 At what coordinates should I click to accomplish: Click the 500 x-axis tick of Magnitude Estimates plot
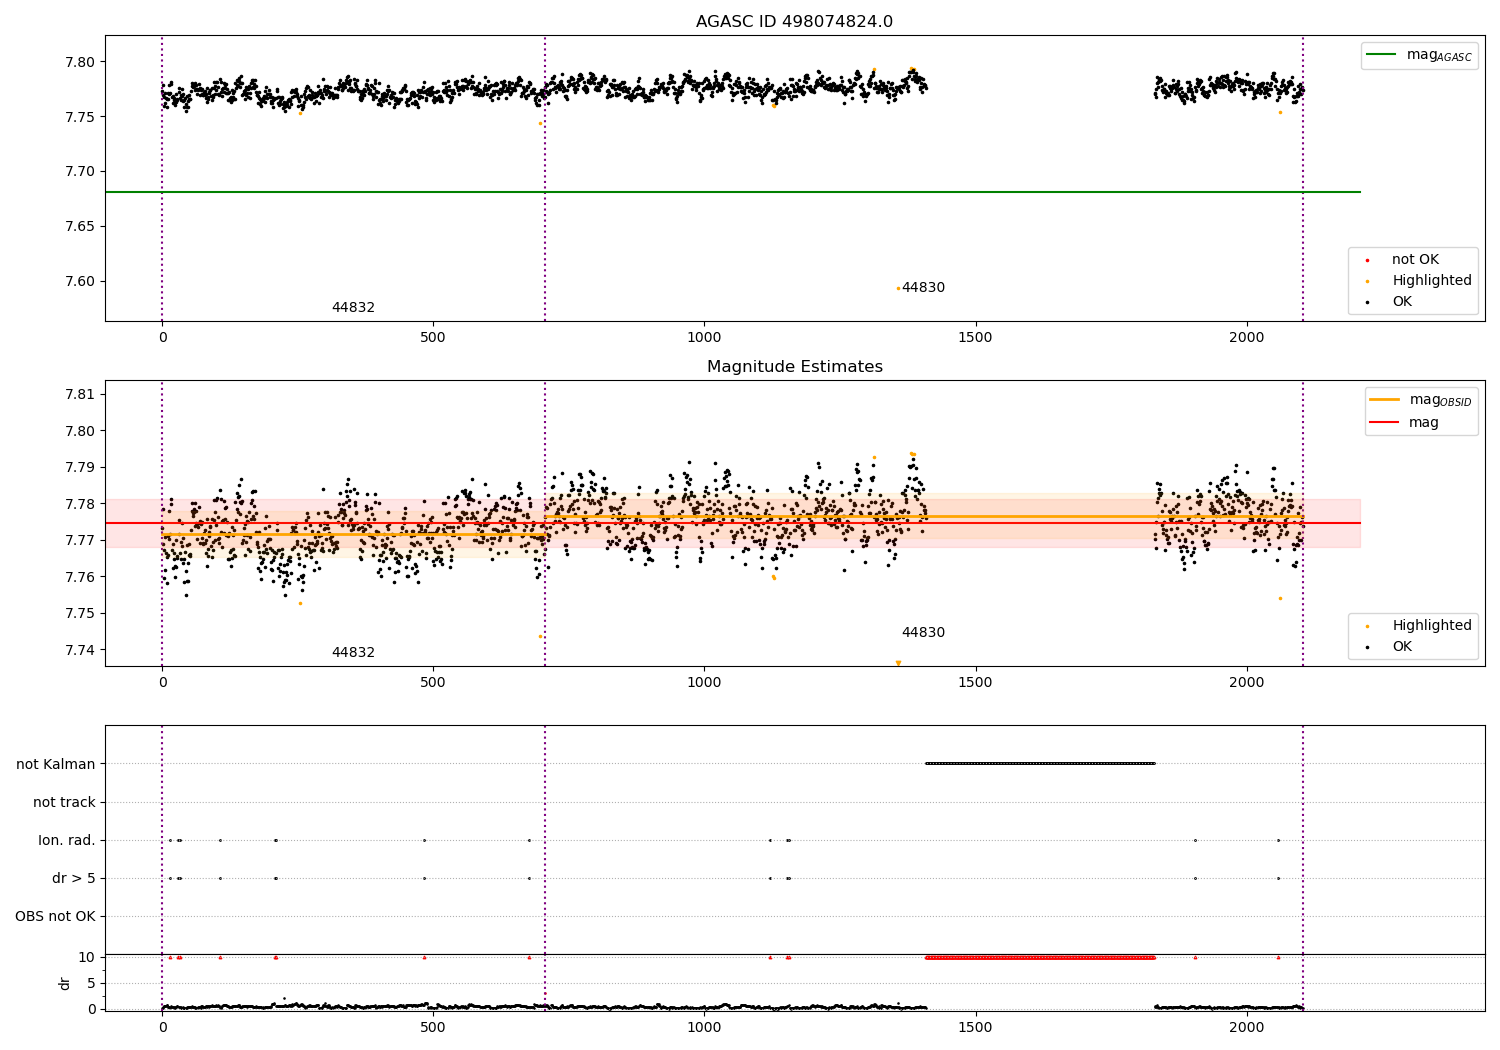[433, 683]
